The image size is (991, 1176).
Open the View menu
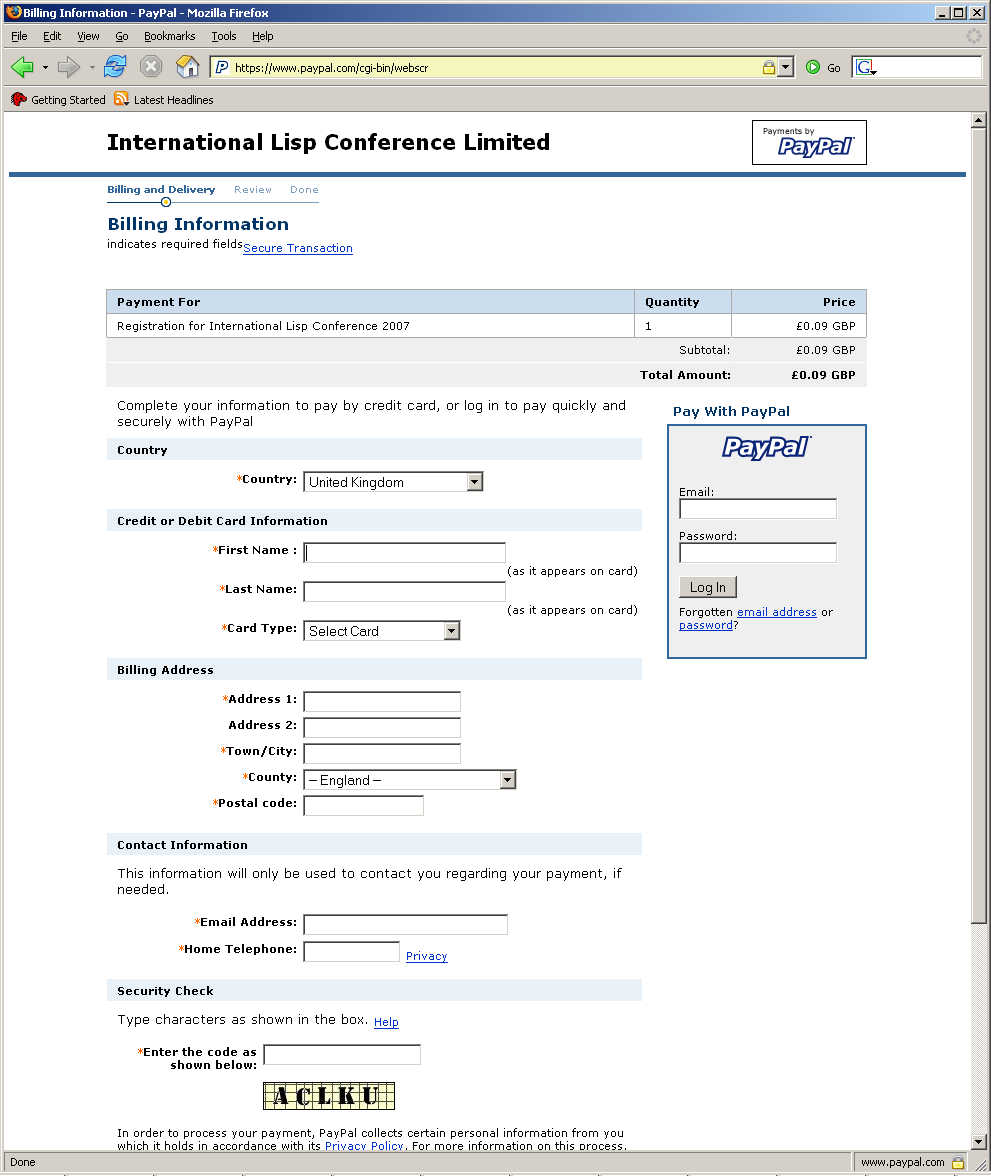(x=88, y=36)
